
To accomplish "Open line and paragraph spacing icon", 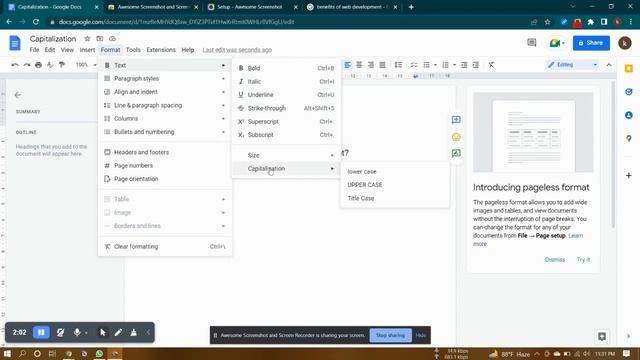I will [398, 65].
